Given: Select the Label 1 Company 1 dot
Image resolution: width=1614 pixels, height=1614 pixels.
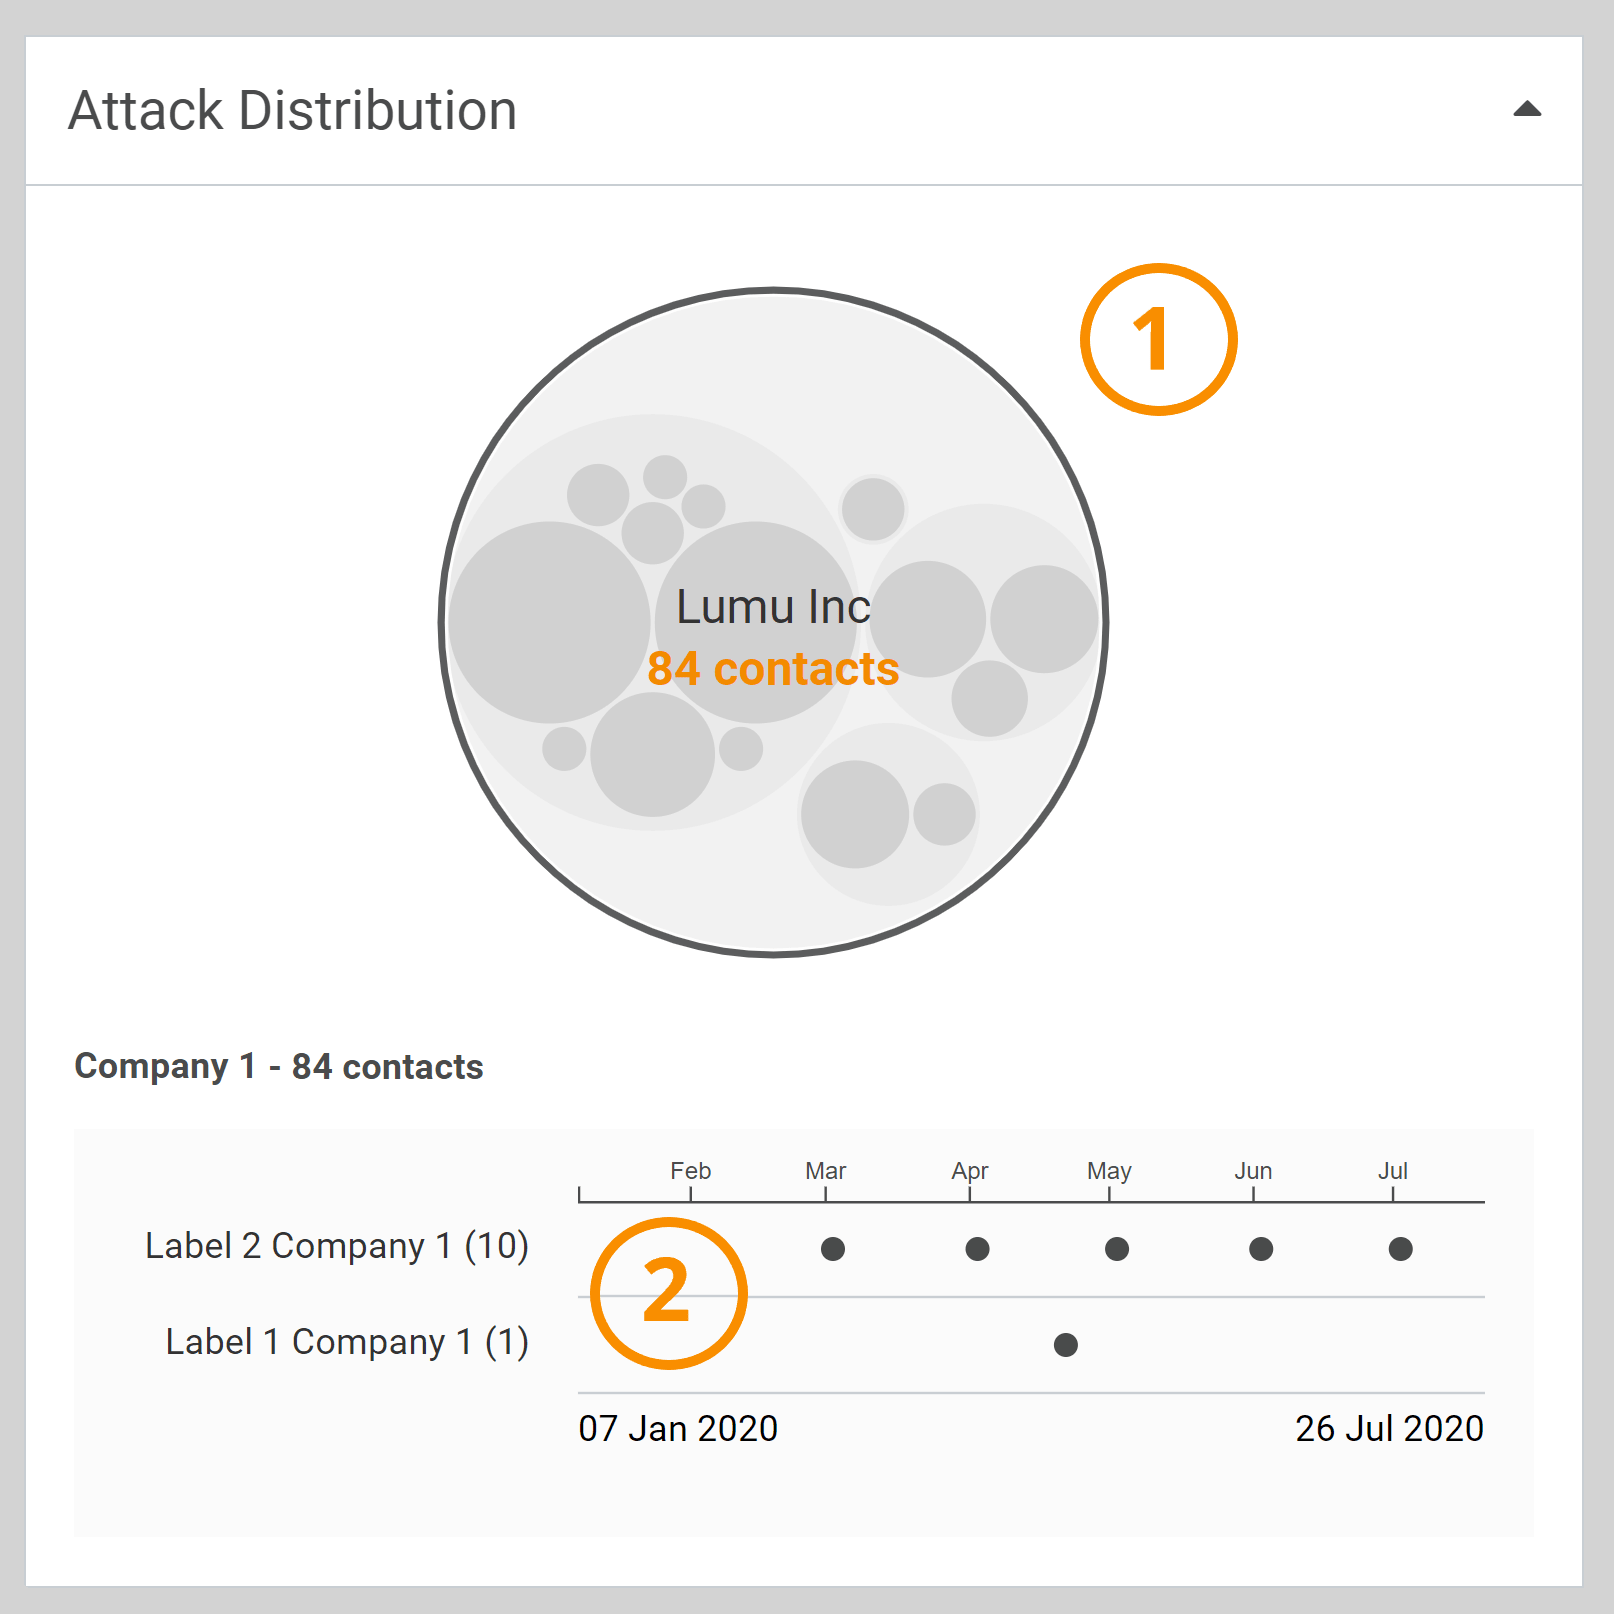Looking at the screenshot, I should [1066, 1345].
